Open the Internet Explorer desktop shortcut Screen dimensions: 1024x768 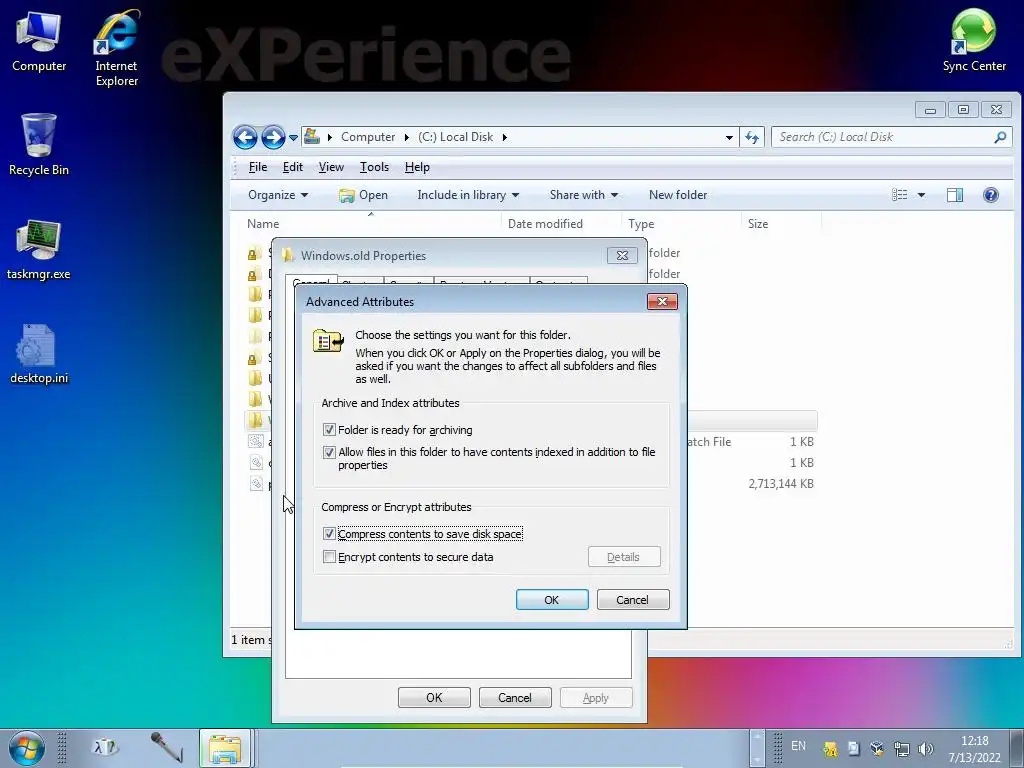pyautogui.click(x=116, y=48)
